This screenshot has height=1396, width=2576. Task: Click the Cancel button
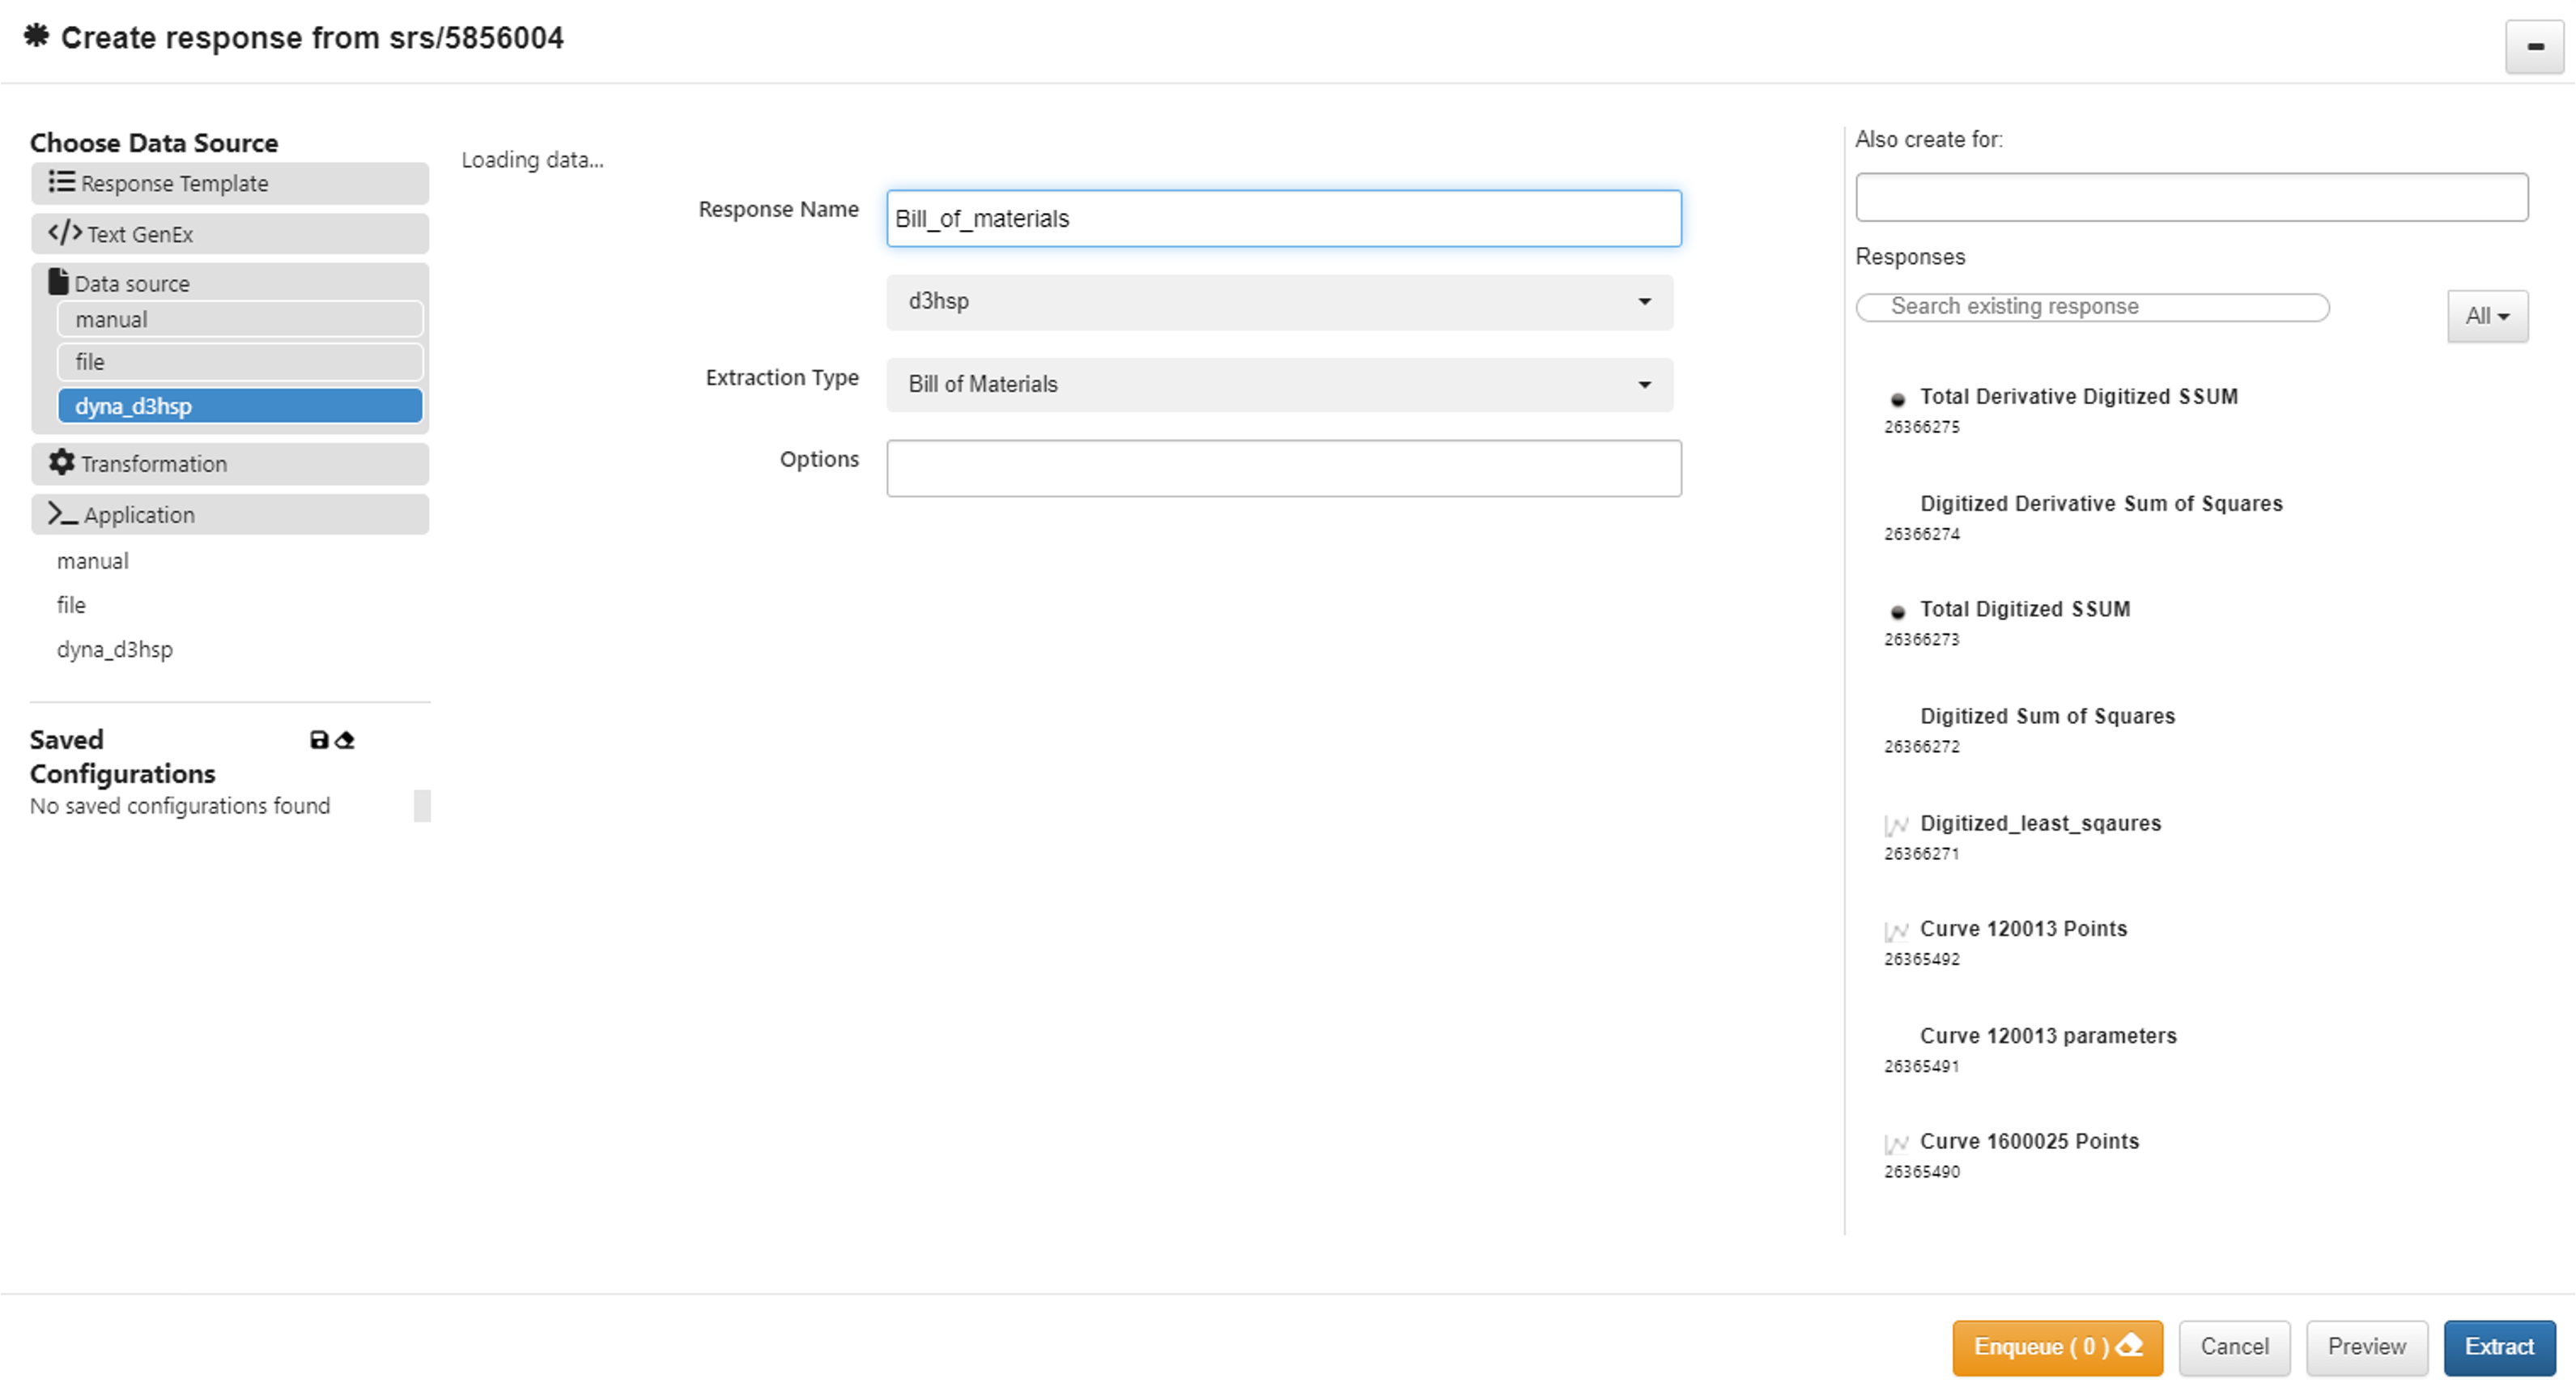coord(2234,1347)
